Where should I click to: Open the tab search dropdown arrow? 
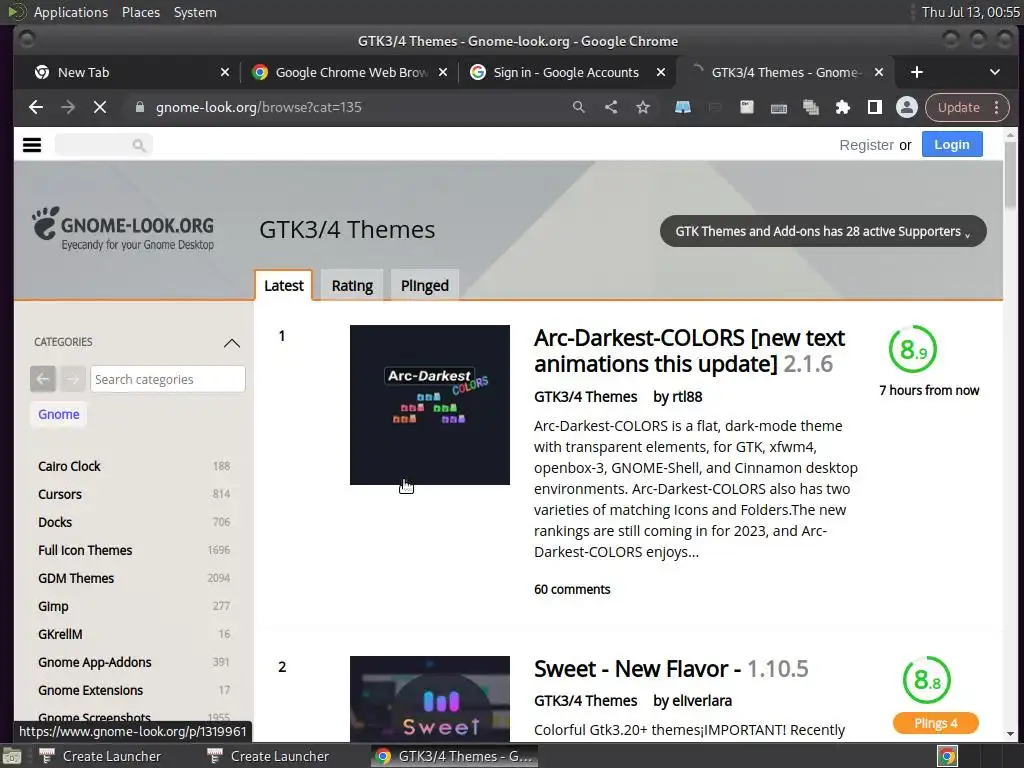coord(995,72)
